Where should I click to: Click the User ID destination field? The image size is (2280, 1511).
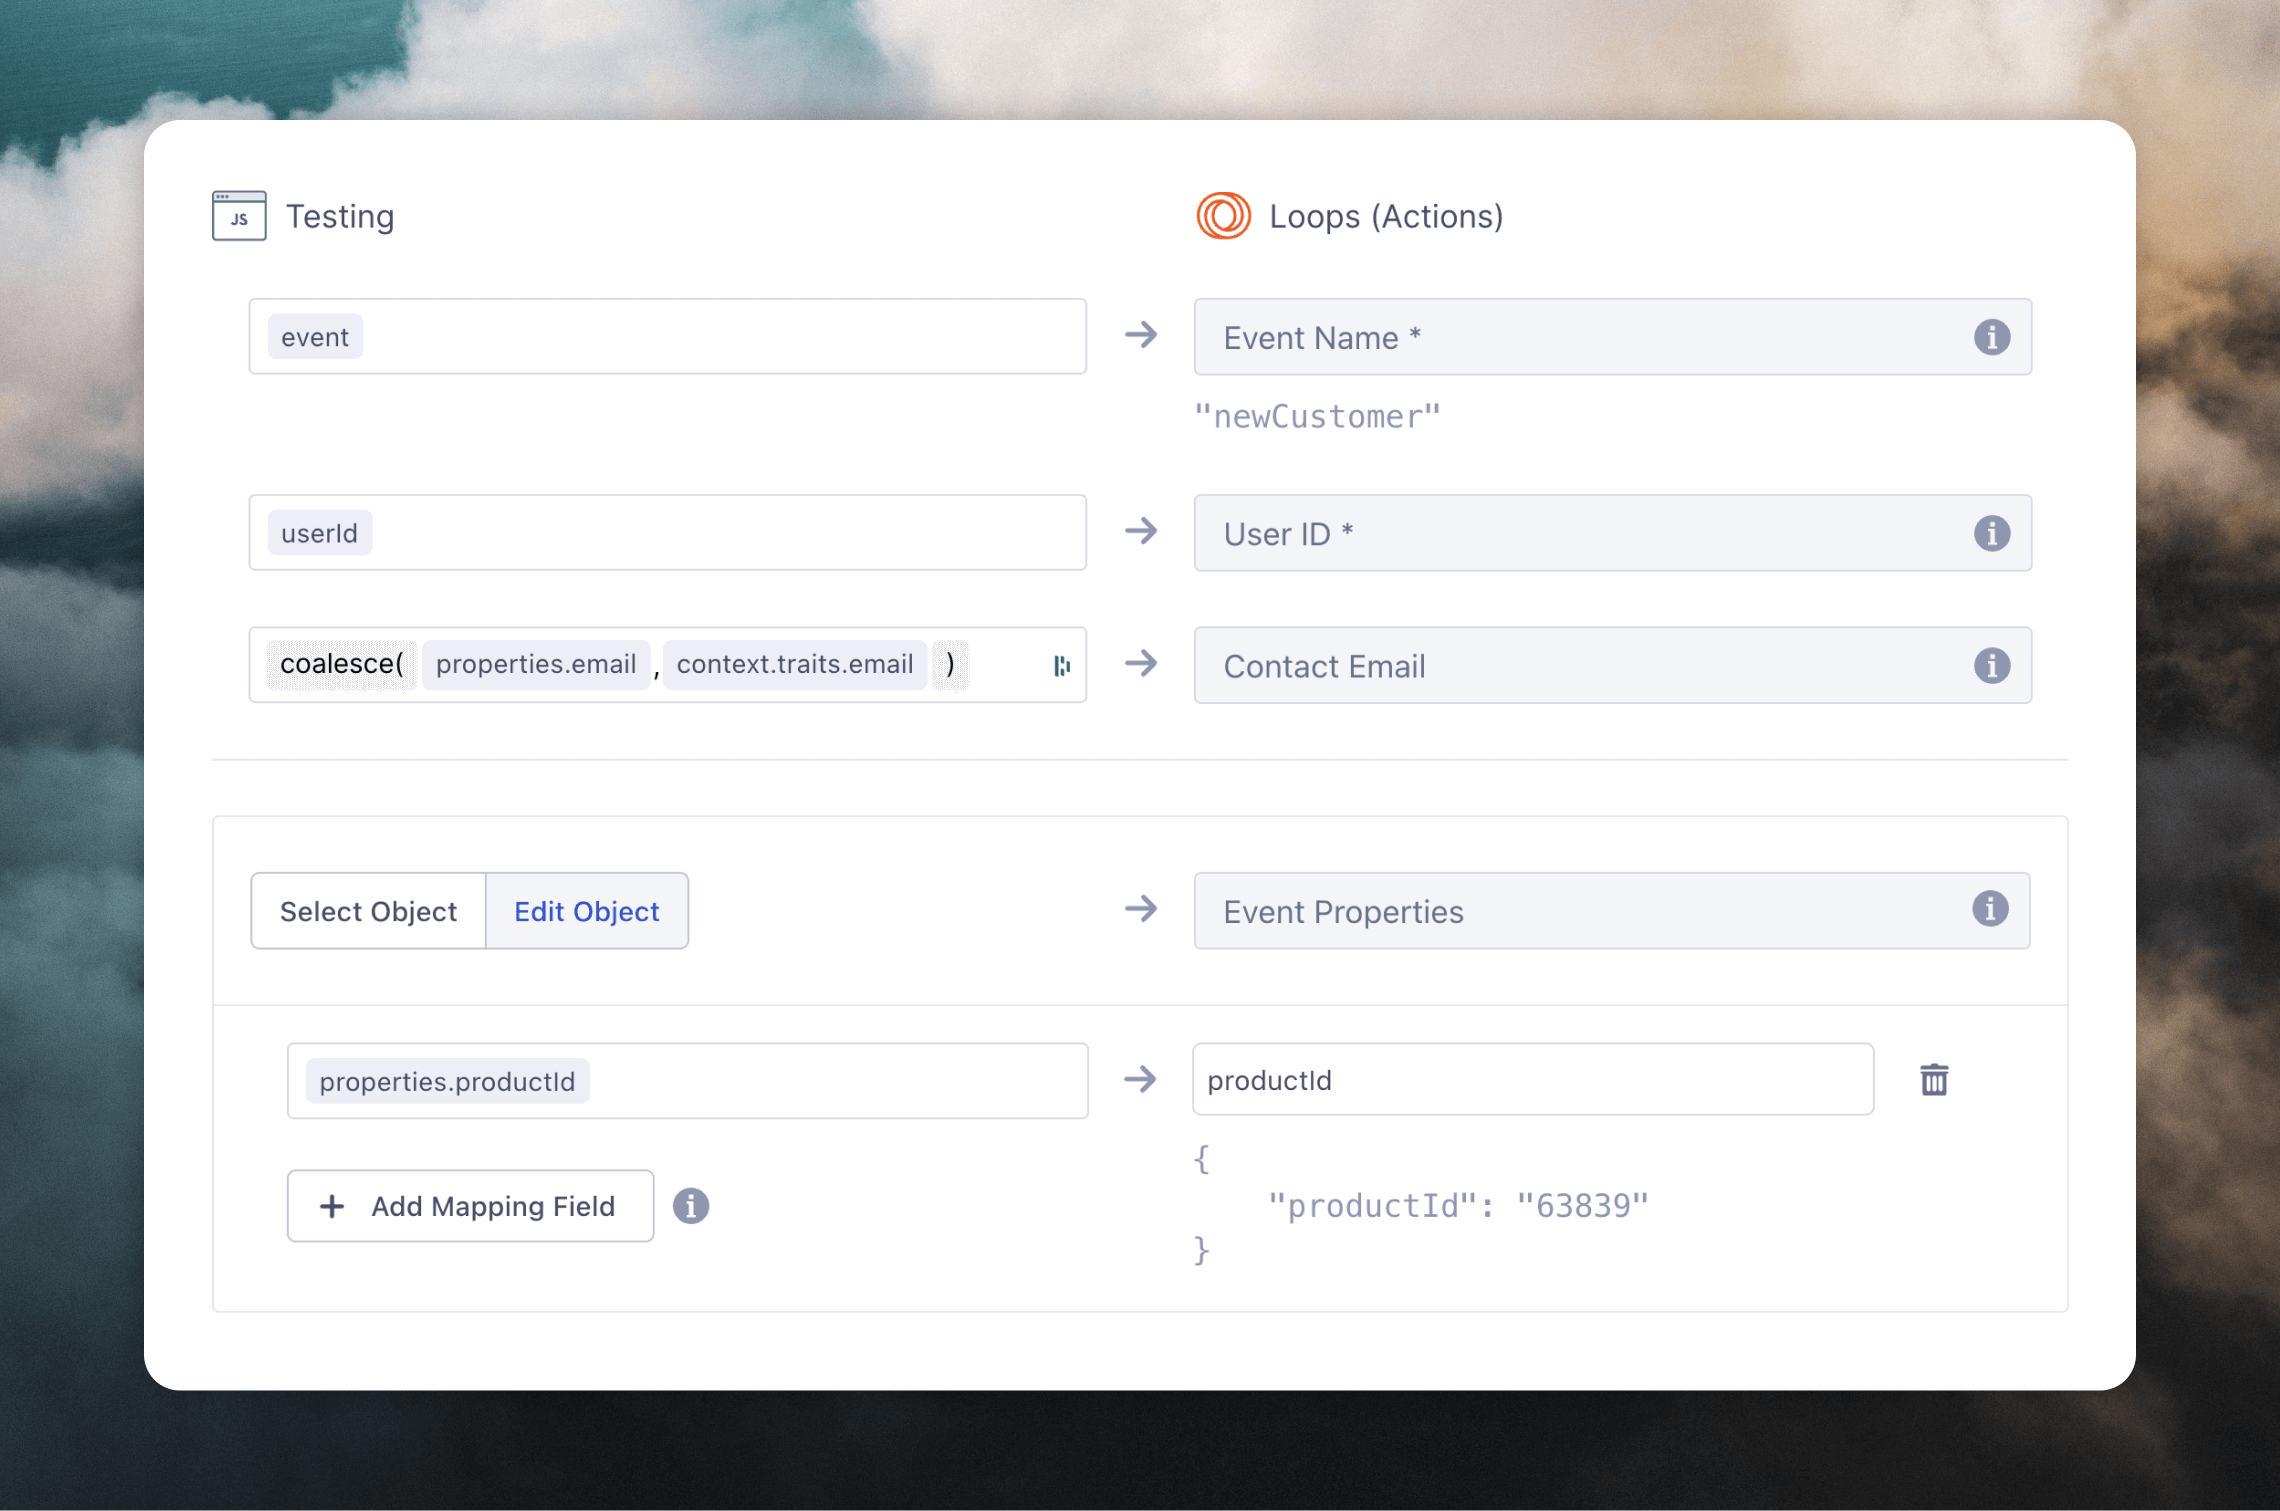click(1612, 533)
